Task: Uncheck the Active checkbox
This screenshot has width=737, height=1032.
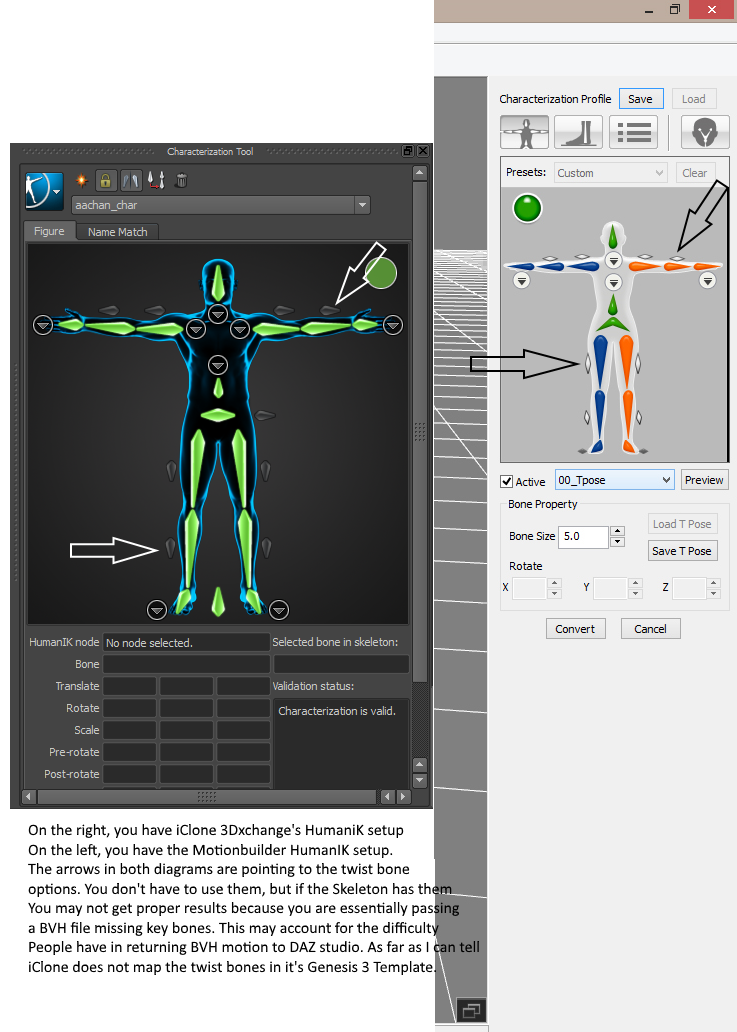Action: pyautogui.click(x=507, y=481)
